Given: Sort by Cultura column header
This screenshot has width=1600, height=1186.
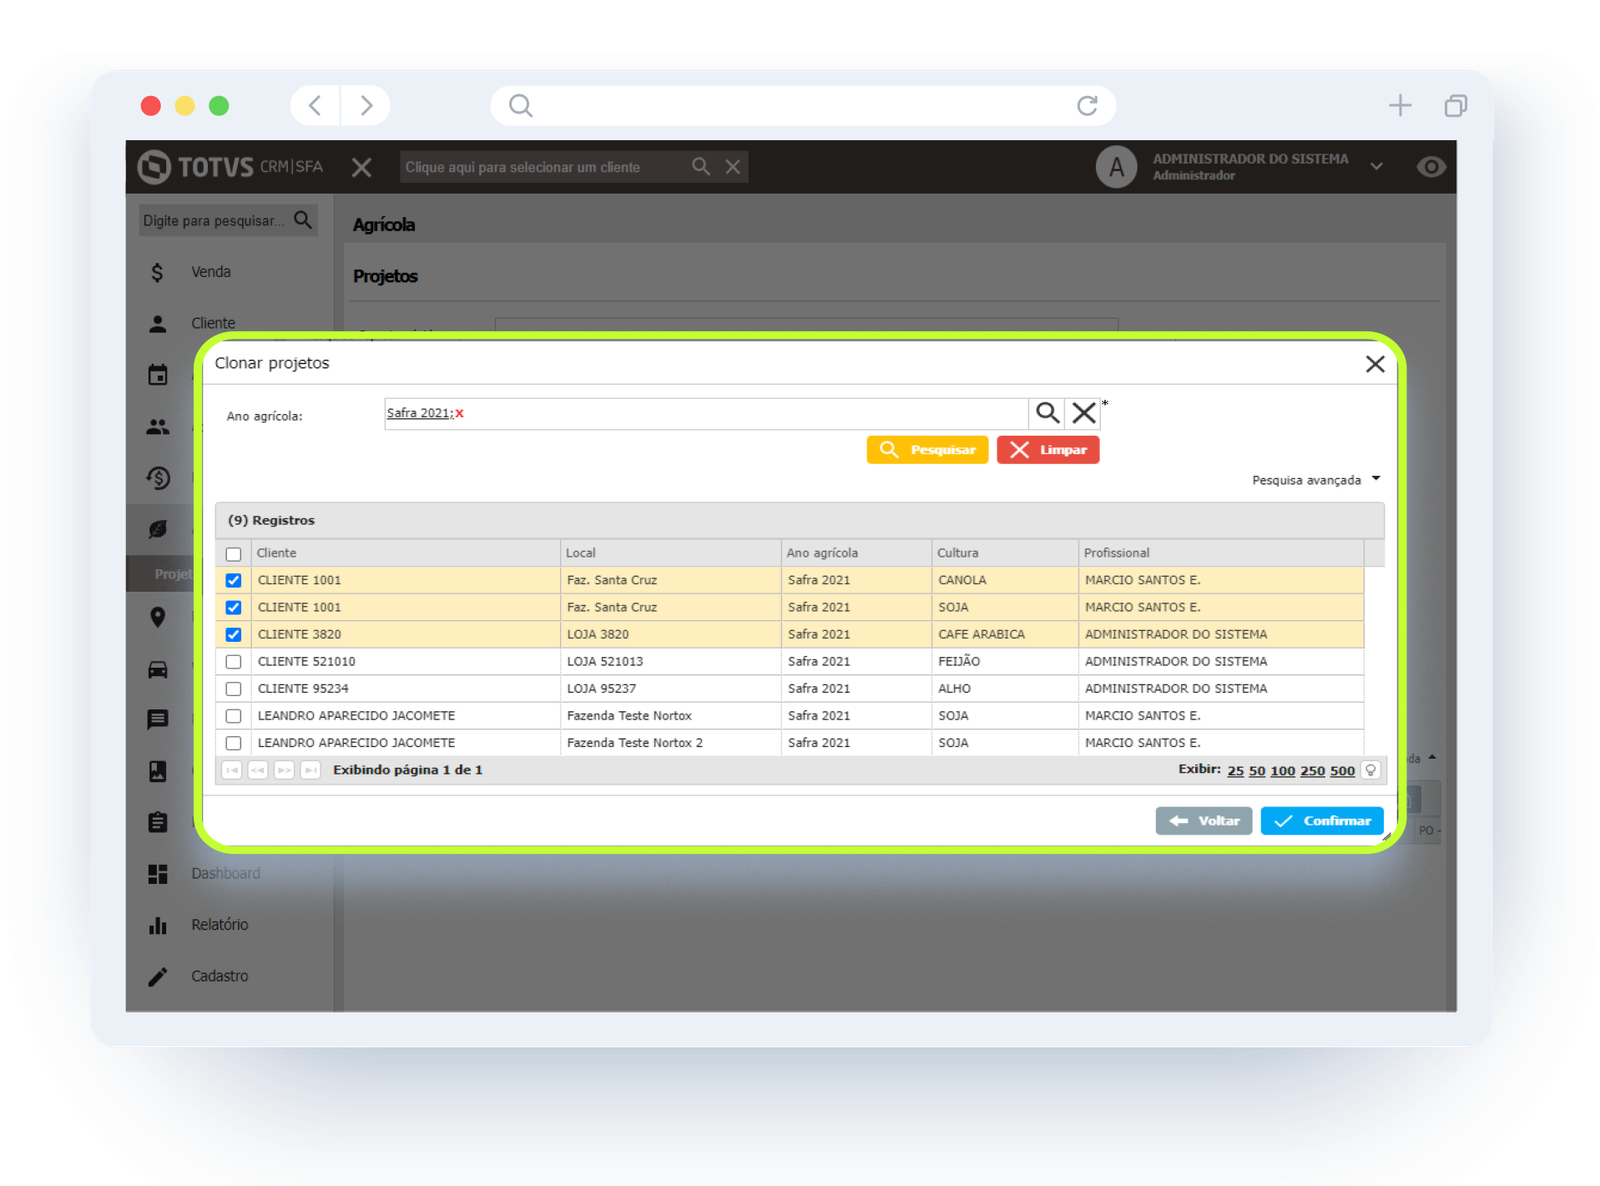Looking at the screenshot, I should 1005,553.
